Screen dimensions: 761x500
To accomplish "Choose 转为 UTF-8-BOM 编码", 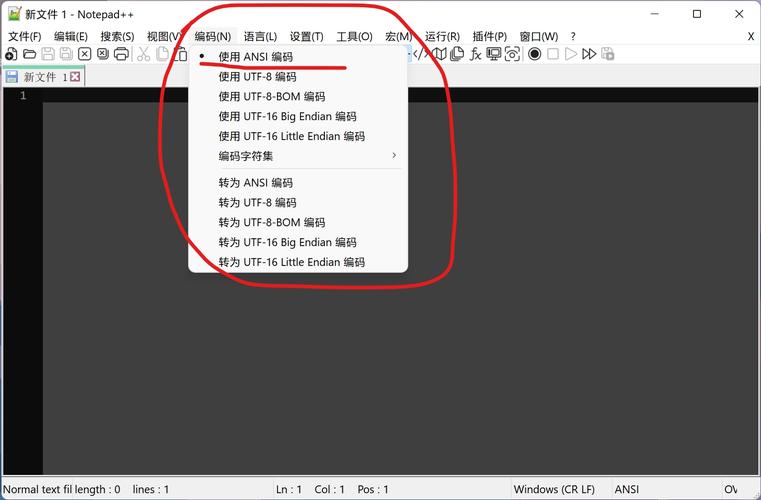I will click(298, 223).
